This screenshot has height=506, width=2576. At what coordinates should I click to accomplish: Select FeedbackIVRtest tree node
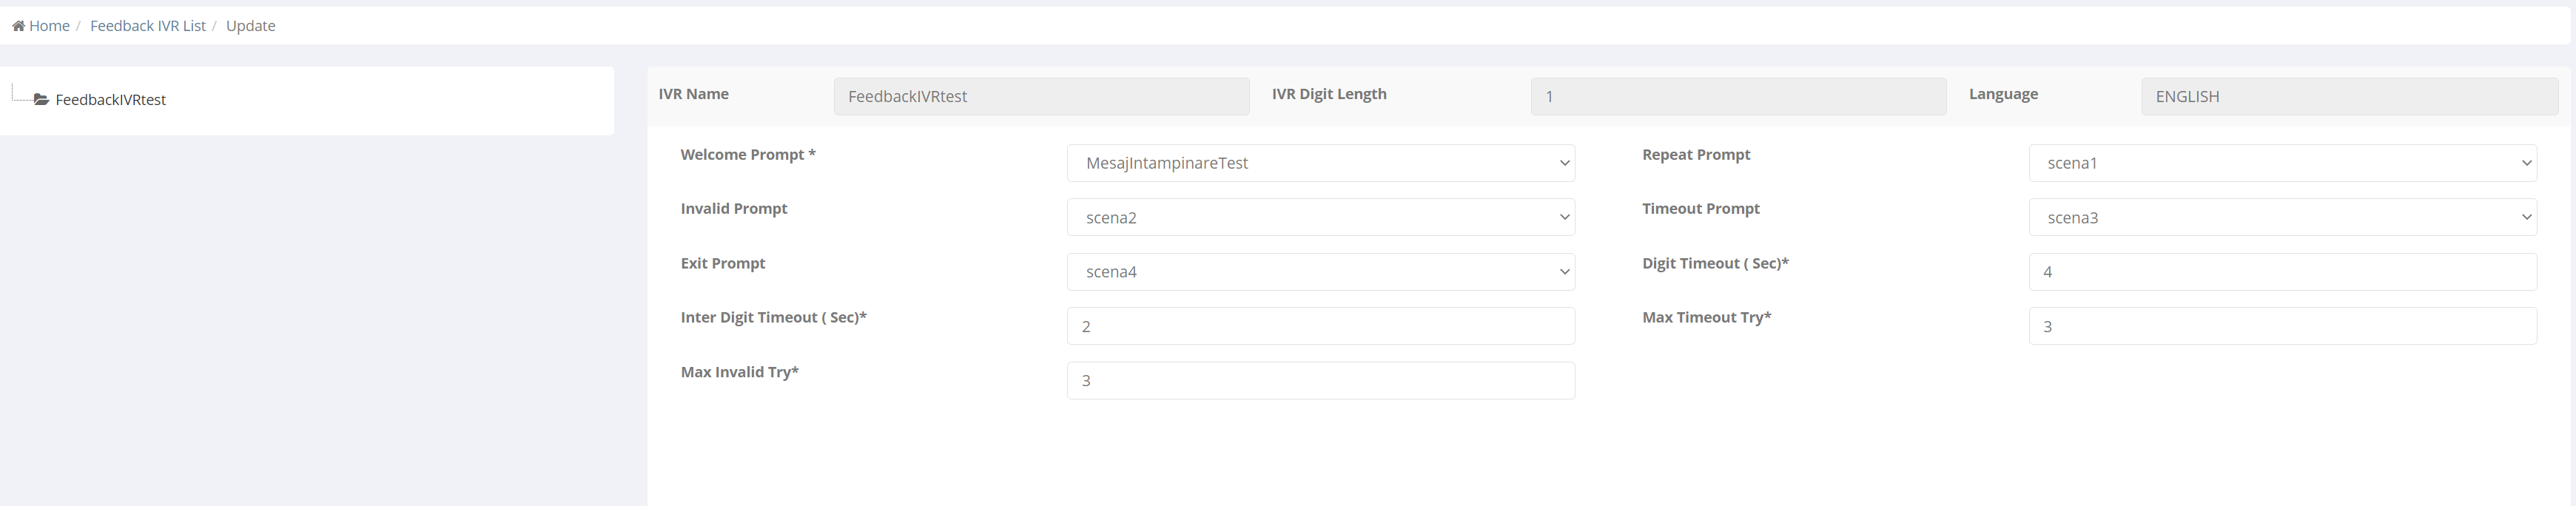click(x=111, y=100)
